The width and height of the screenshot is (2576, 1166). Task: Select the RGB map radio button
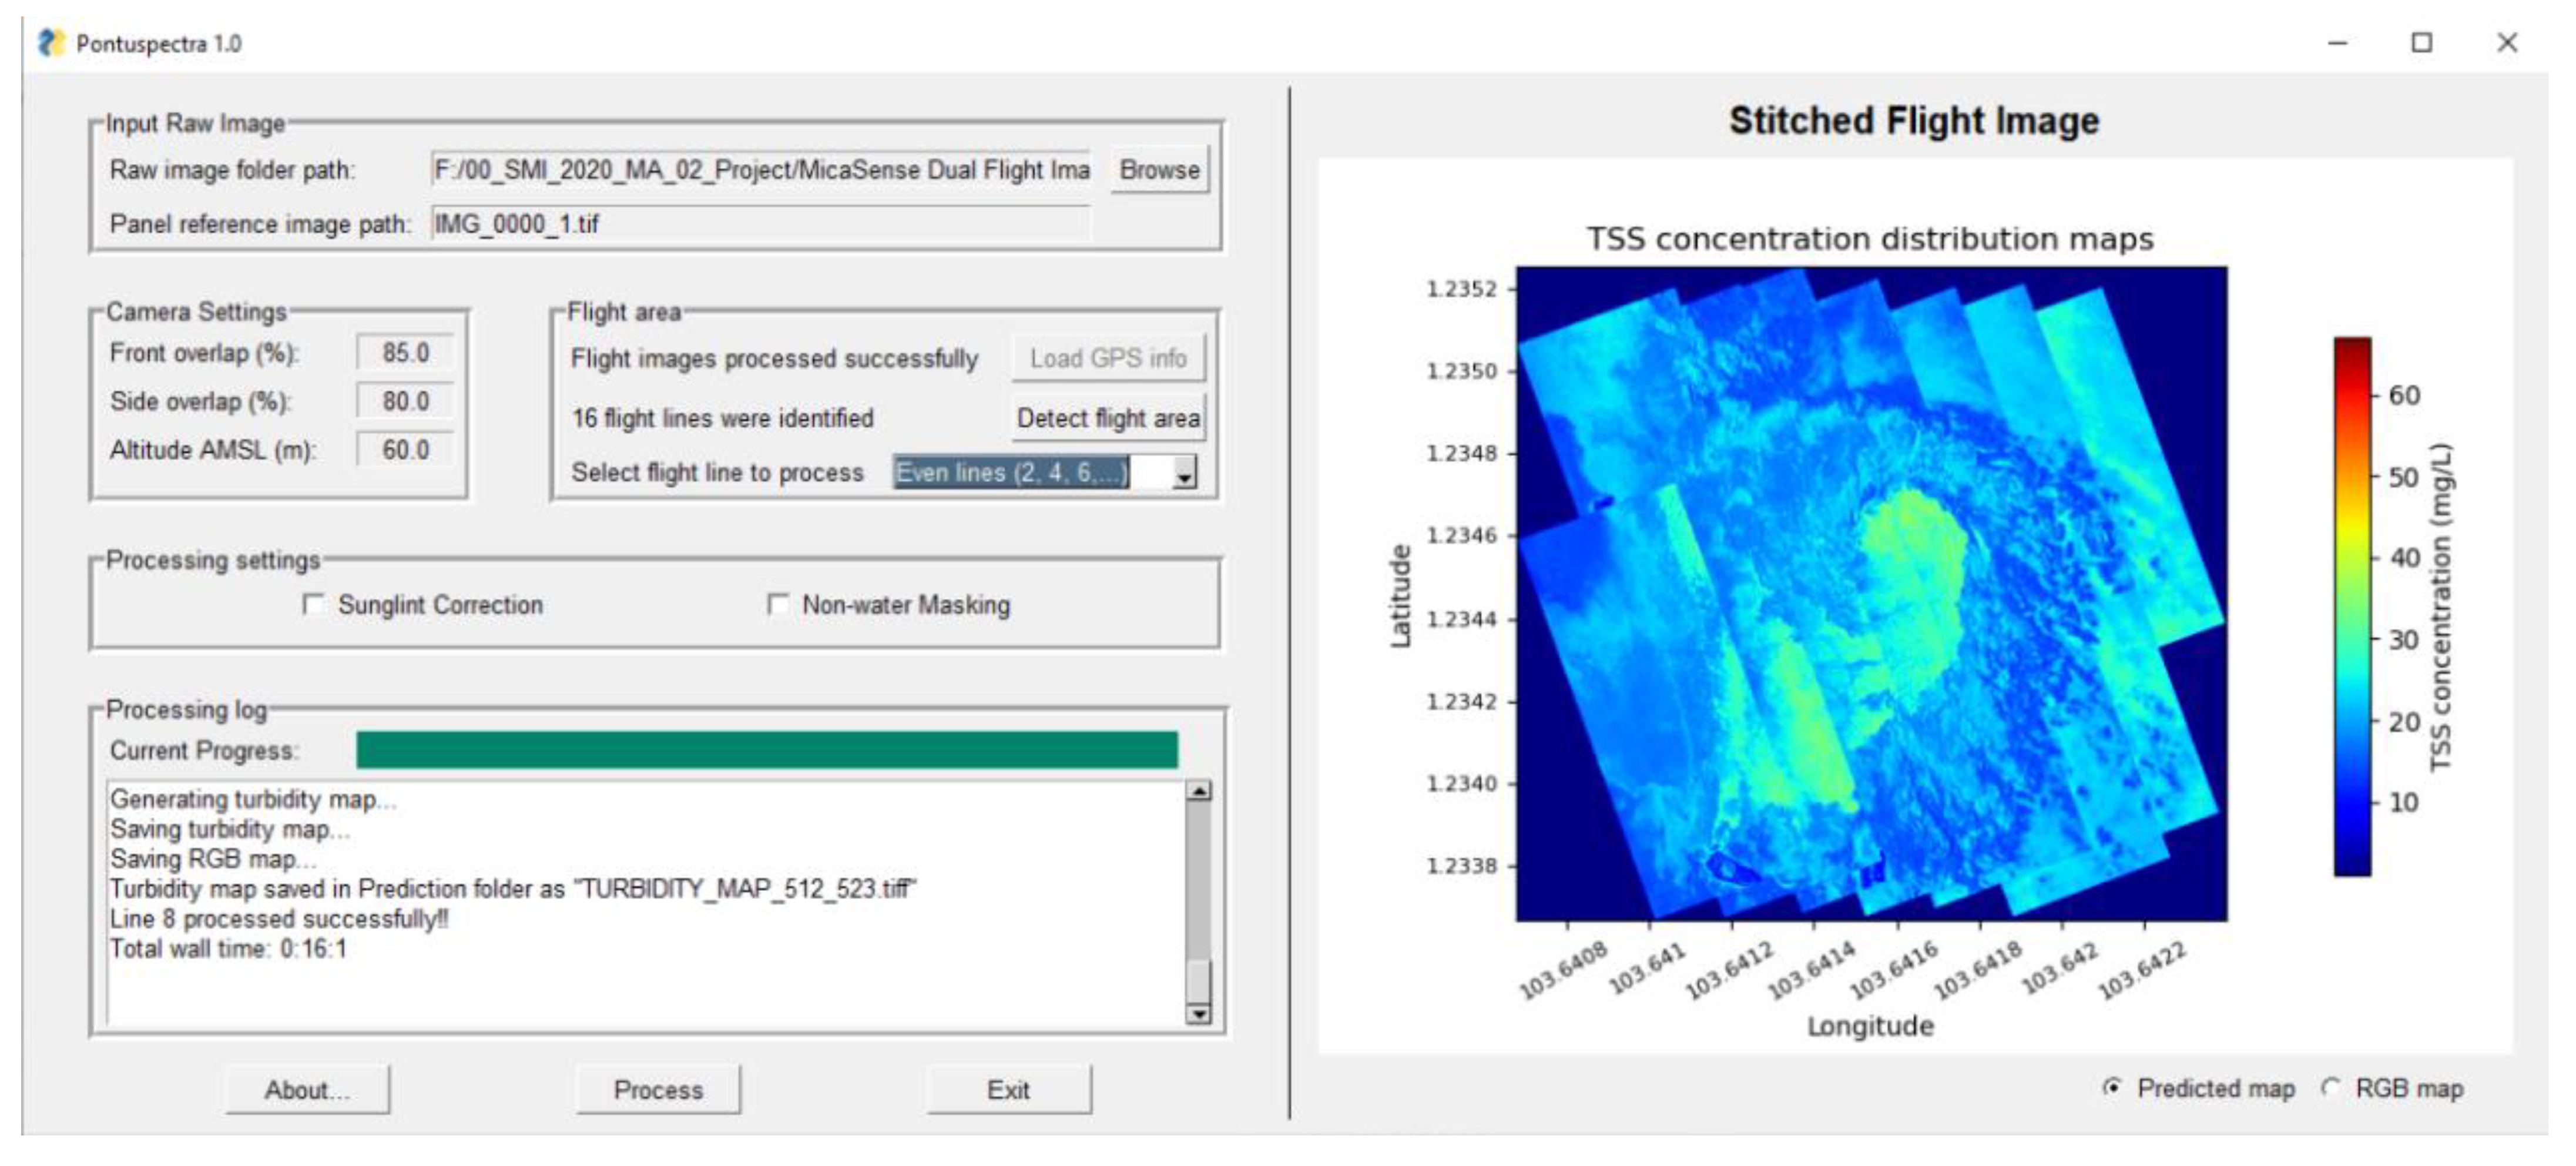click(2331, 1087)
